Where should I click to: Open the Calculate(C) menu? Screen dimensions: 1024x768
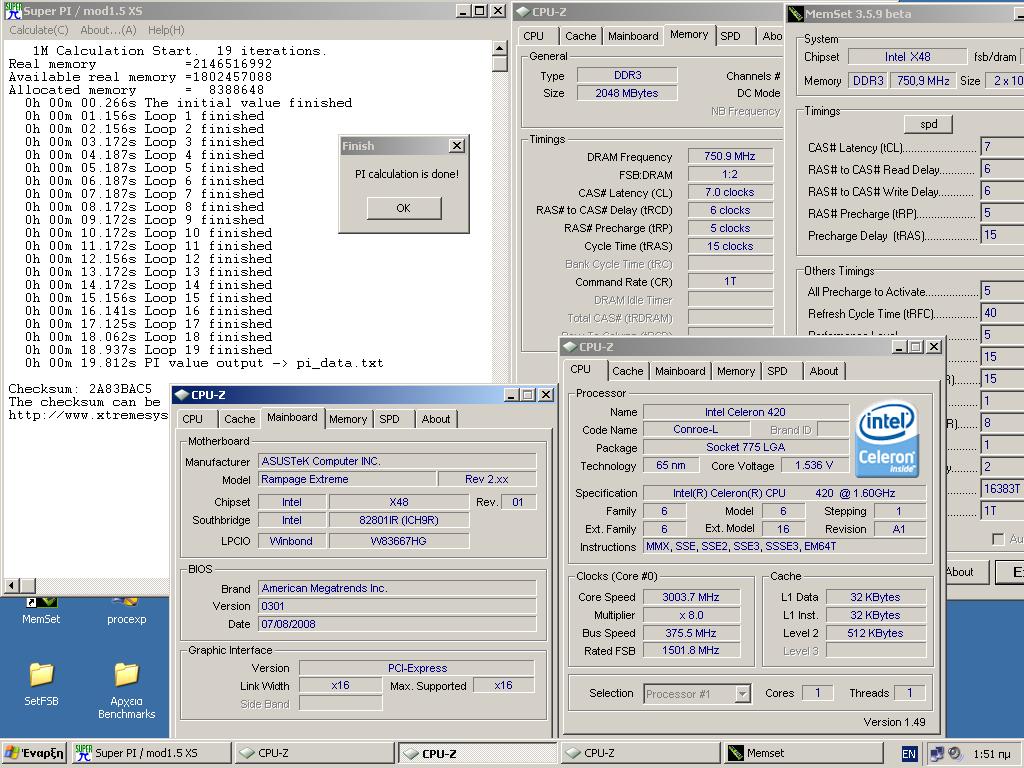(x=39, y=30)
